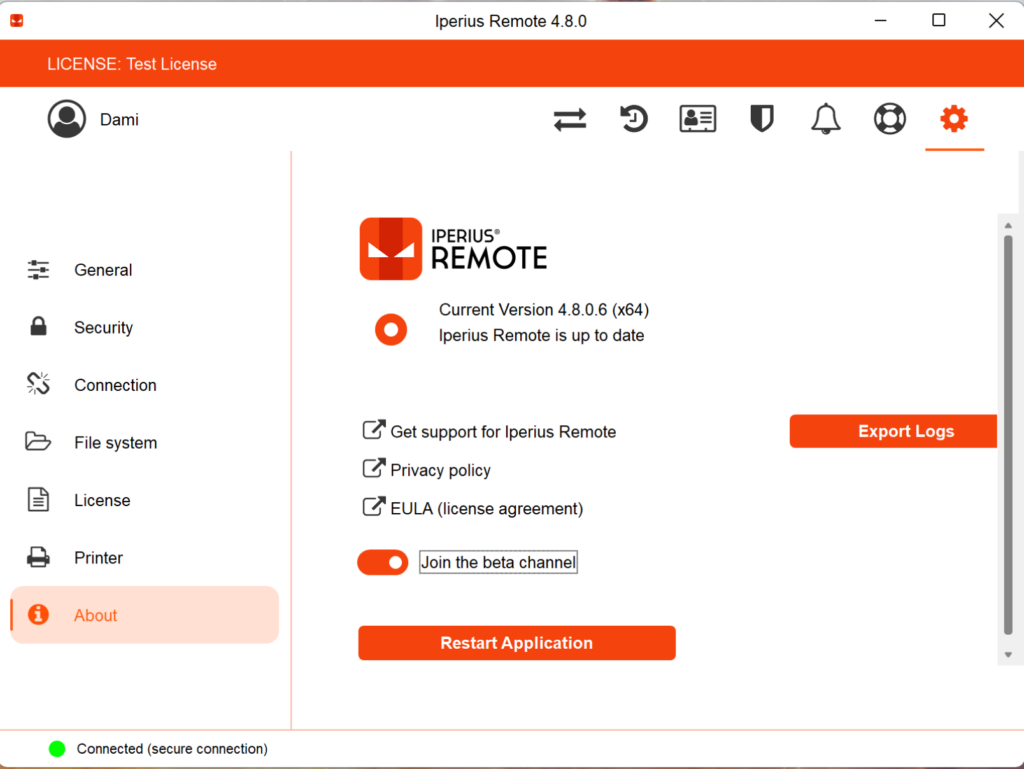Click the scrollbar up arrow
Image resolution: width=1024 pixels, height=769 pixels.
pyautogui.click(x=1008, y=226)
